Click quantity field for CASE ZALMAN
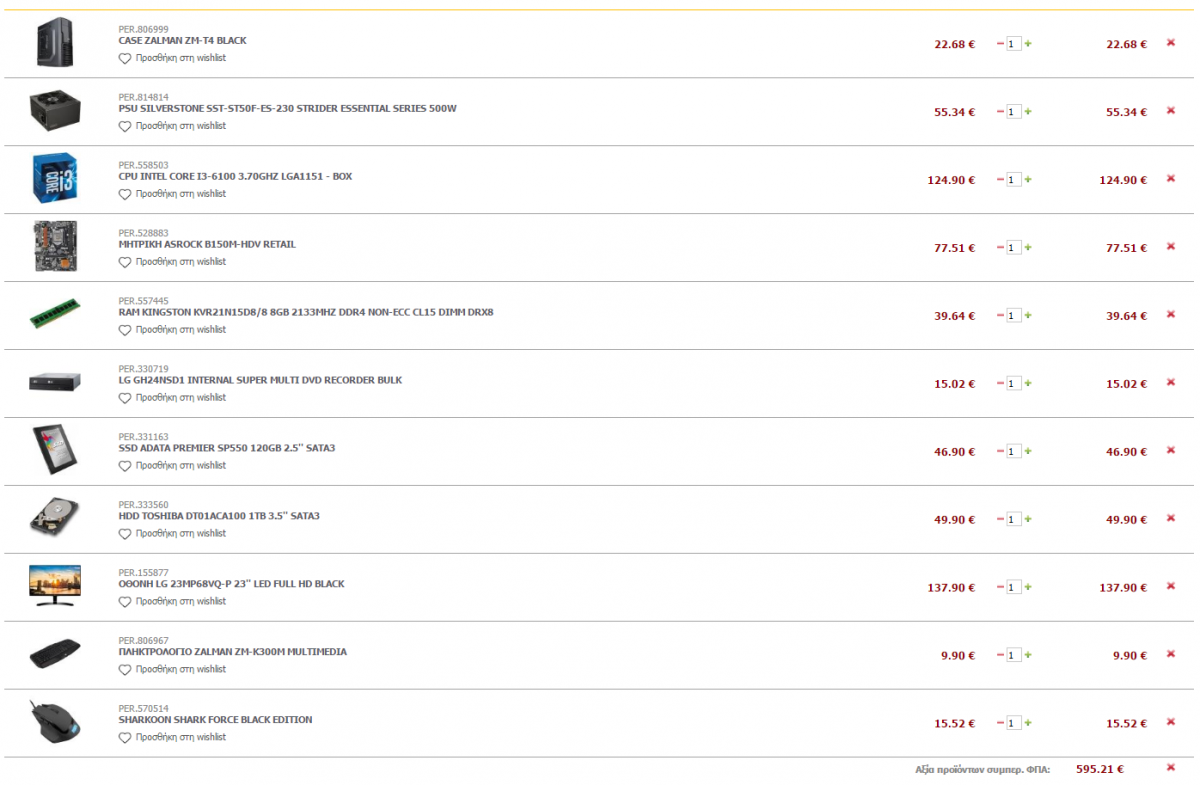Viewport: 1200px width, 785px height. (x=1014, y=44)
